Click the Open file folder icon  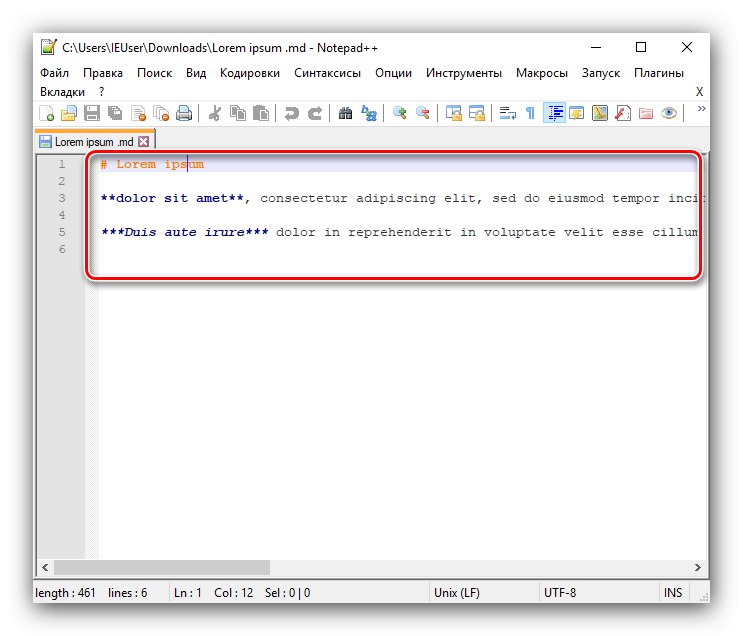point(69,113)
